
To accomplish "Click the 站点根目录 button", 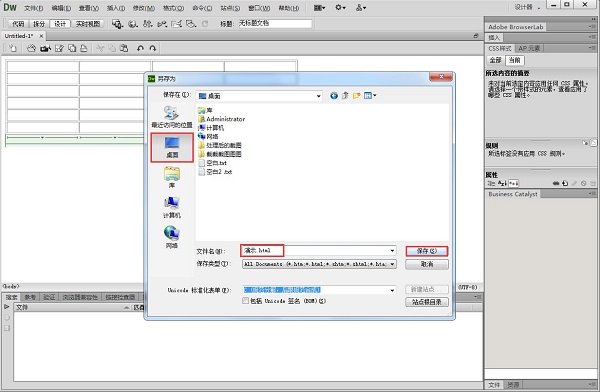I will pyautogui.click(x=427, y=302).
